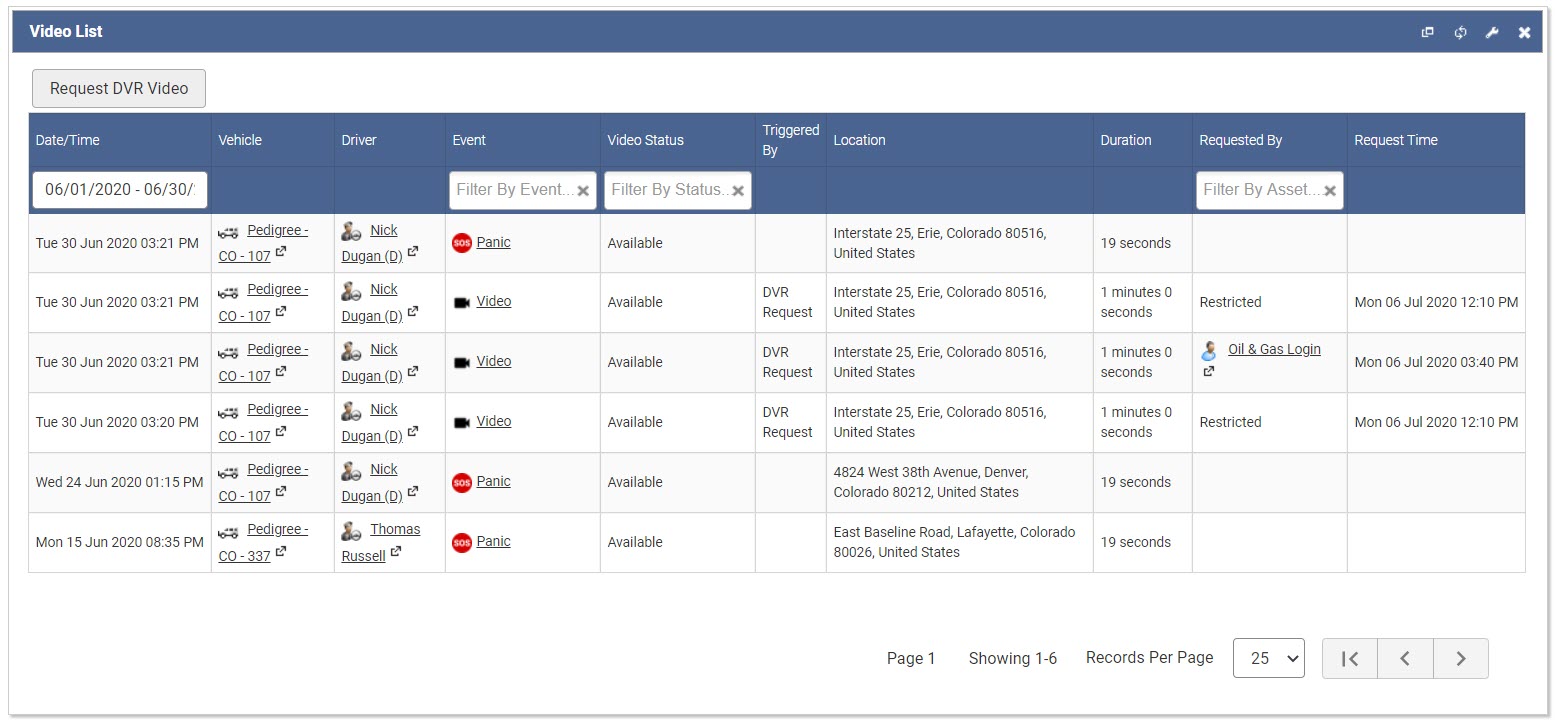Image resolution: width=1557 pixels, height=720 pixels.
Task: Click the driver icon beside Thomas Russell
Action: [351, 531]
